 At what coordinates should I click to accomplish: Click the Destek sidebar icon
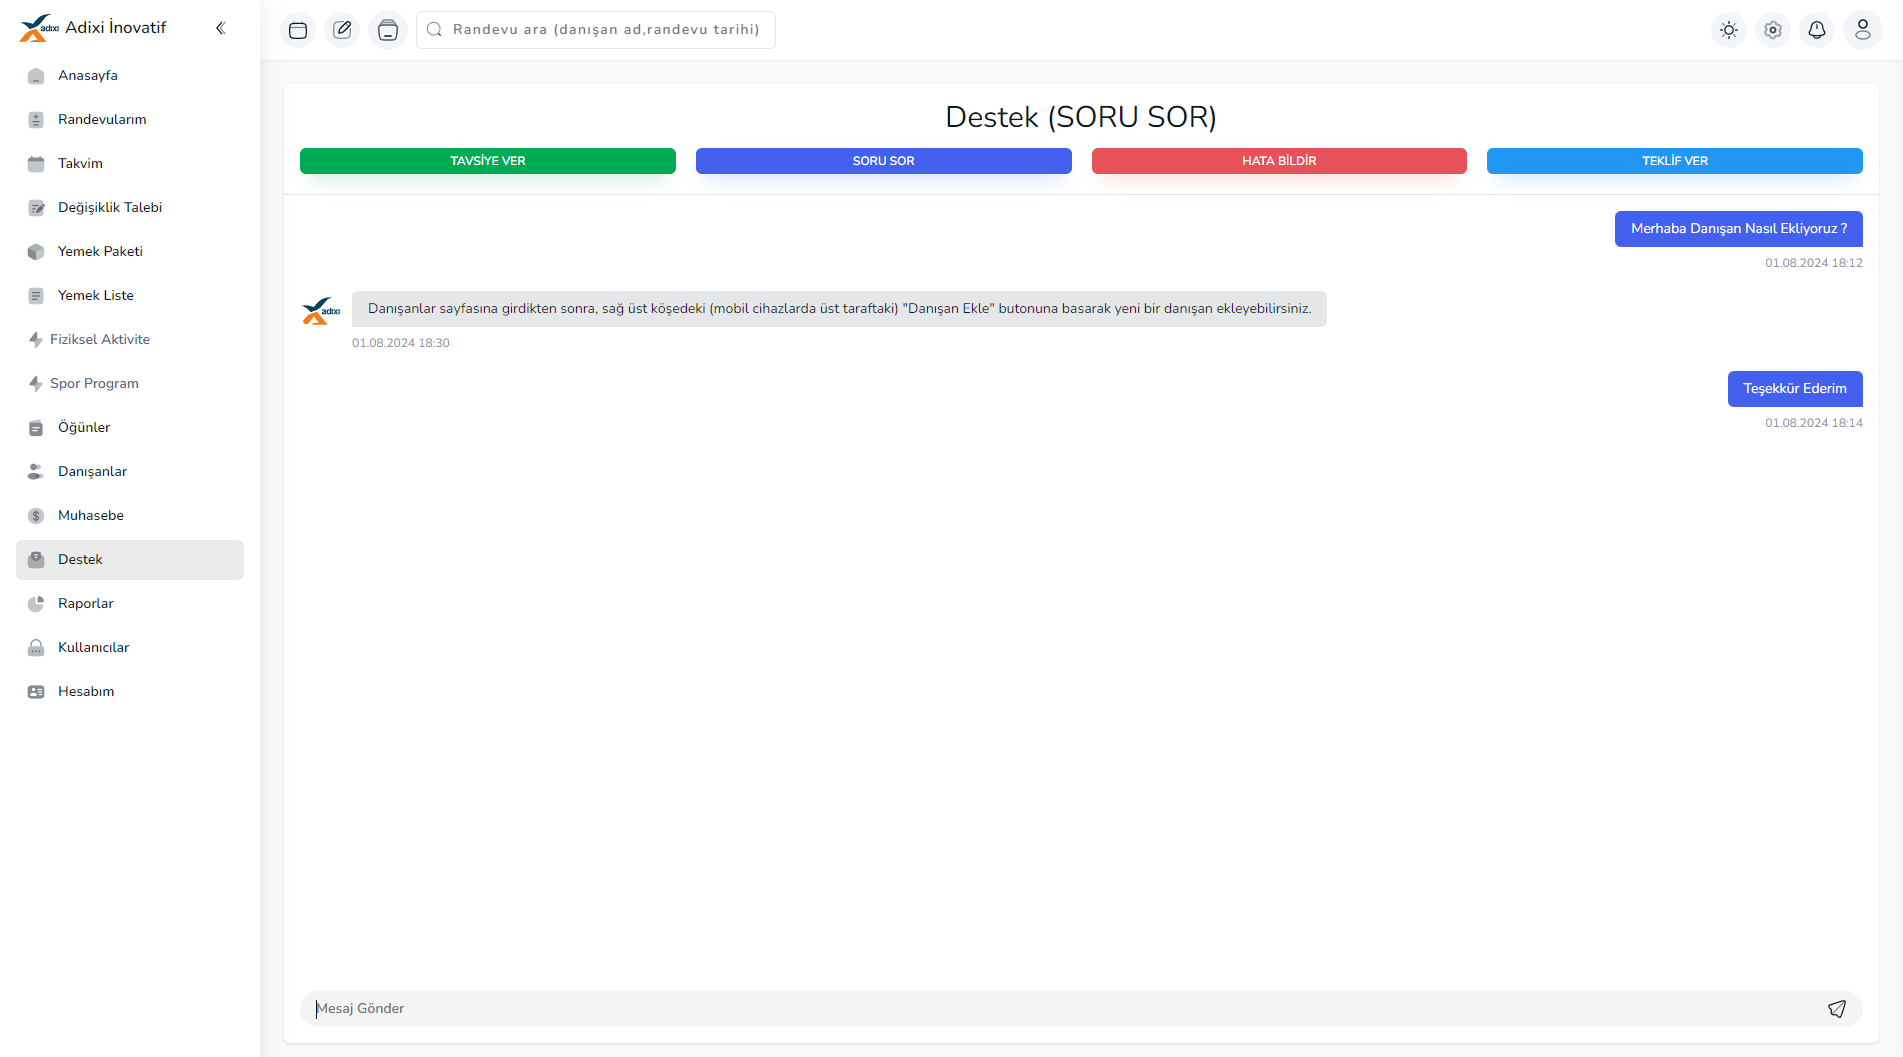point(36,560)
